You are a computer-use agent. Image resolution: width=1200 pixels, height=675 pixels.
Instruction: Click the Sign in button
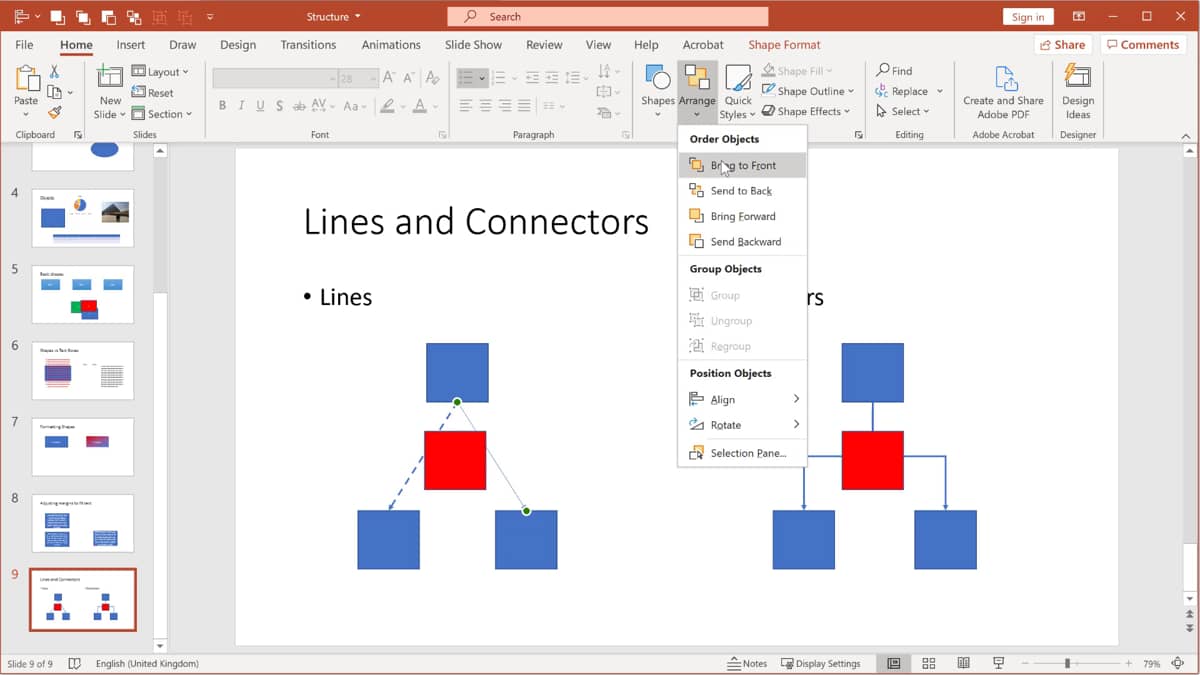pyautogui.click(x=1028, y=17)
